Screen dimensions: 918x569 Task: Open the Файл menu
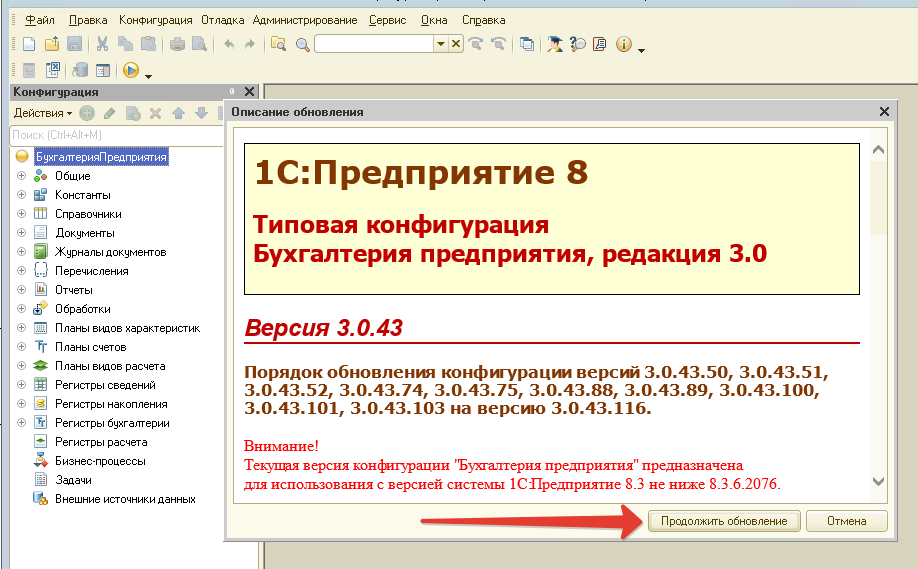point(40,20)
